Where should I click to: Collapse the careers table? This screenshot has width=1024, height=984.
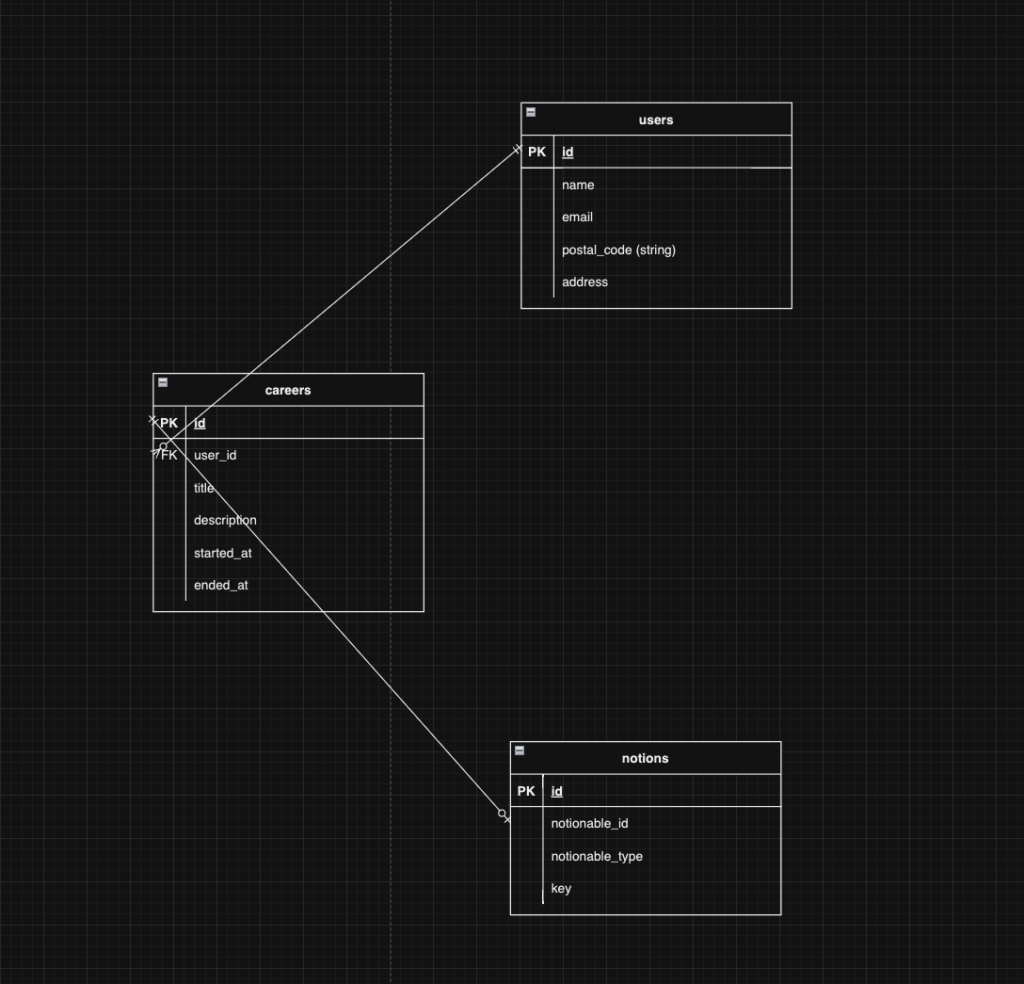163,383
